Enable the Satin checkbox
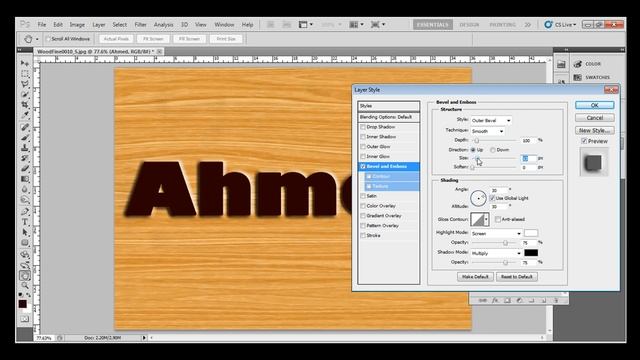 coord(363,196)
